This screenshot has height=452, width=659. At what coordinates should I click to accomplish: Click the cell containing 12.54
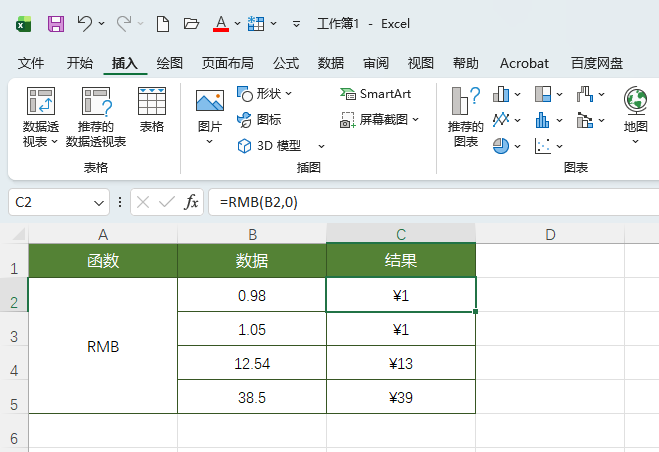point(252,363)
